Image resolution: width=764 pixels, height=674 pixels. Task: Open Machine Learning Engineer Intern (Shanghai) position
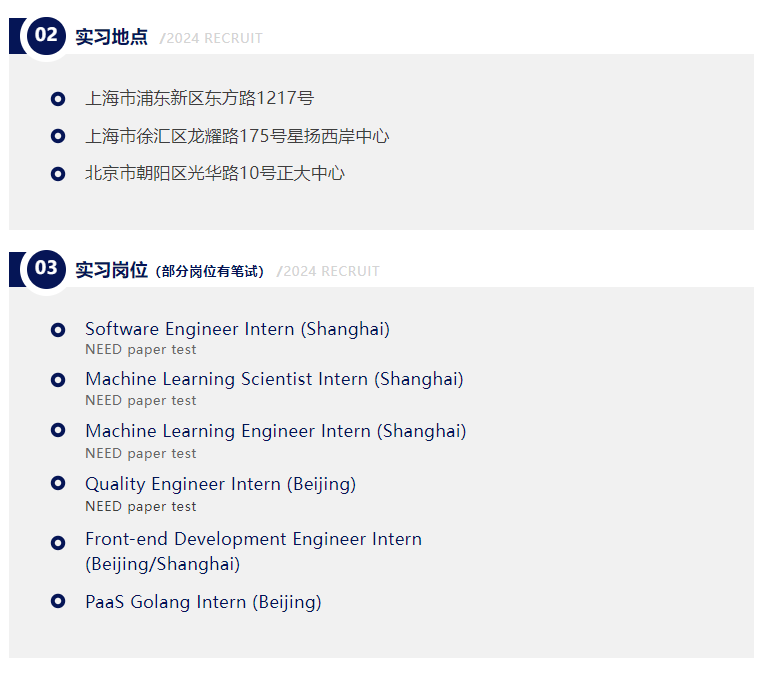[275, 431]
